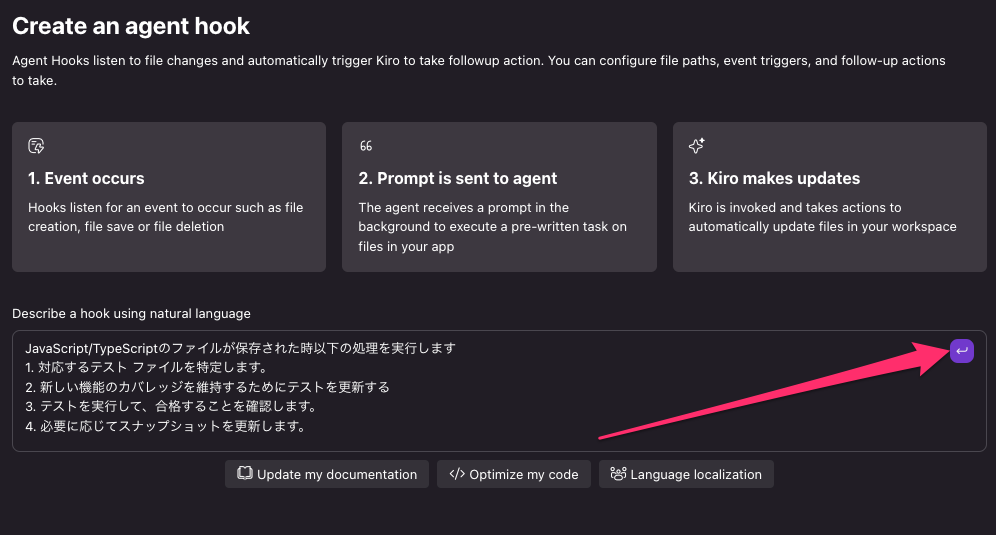Place cursor in line '2. 新しい機能のカバレッジを維持'
This screenshot has height=535, width=996.
click(207, 387)
